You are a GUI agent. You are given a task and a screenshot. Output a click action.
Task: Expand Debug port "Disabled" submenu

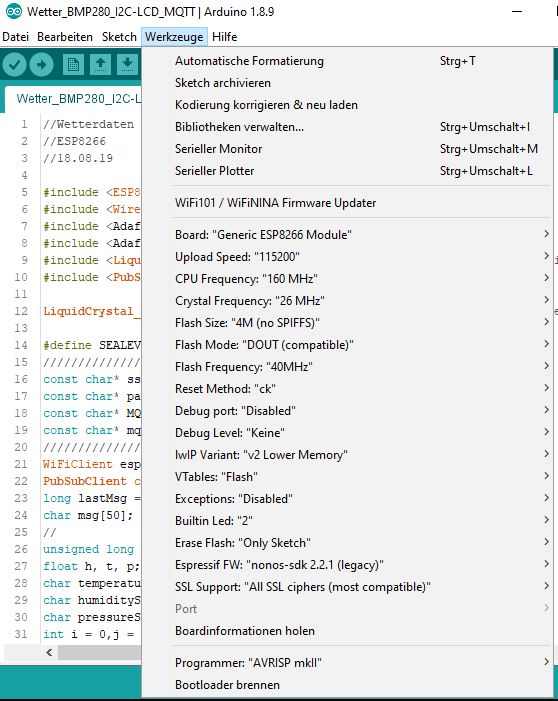348,410
